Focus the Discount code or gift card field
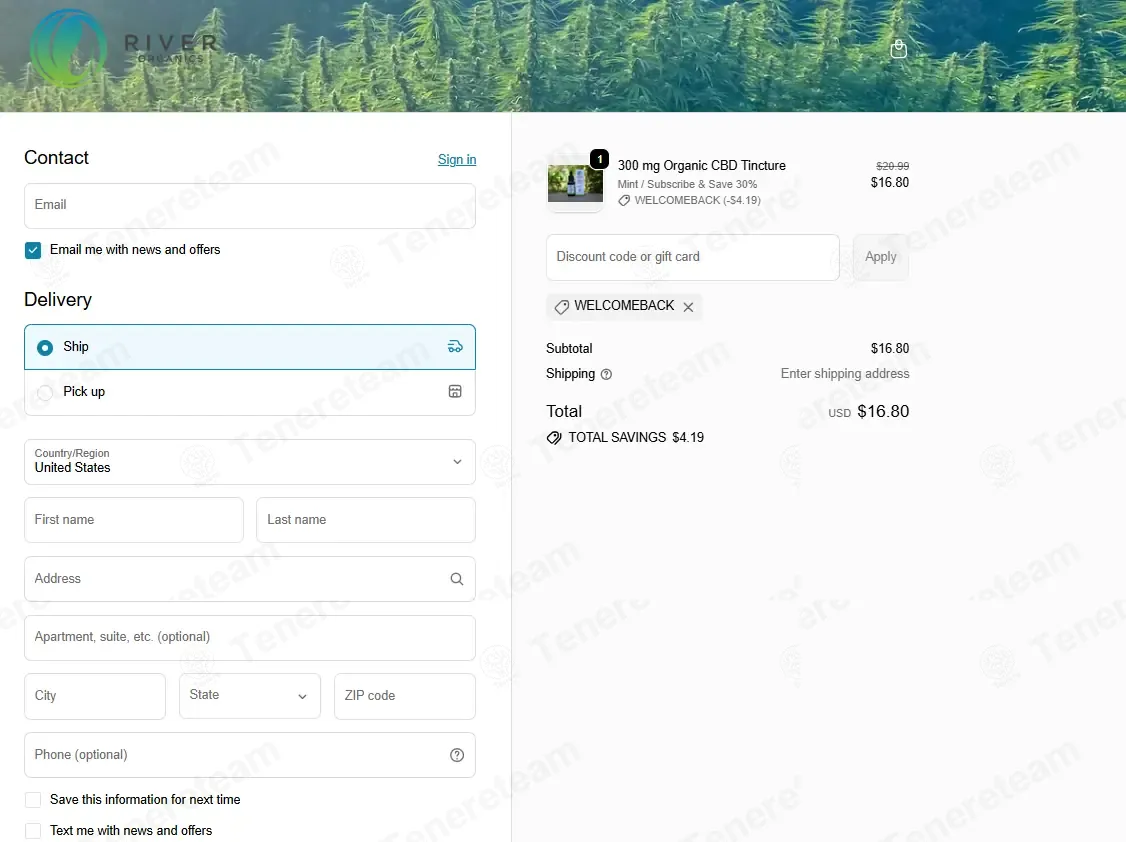The width and height of the screenshot is (1126, 842). tap(693, 257)
